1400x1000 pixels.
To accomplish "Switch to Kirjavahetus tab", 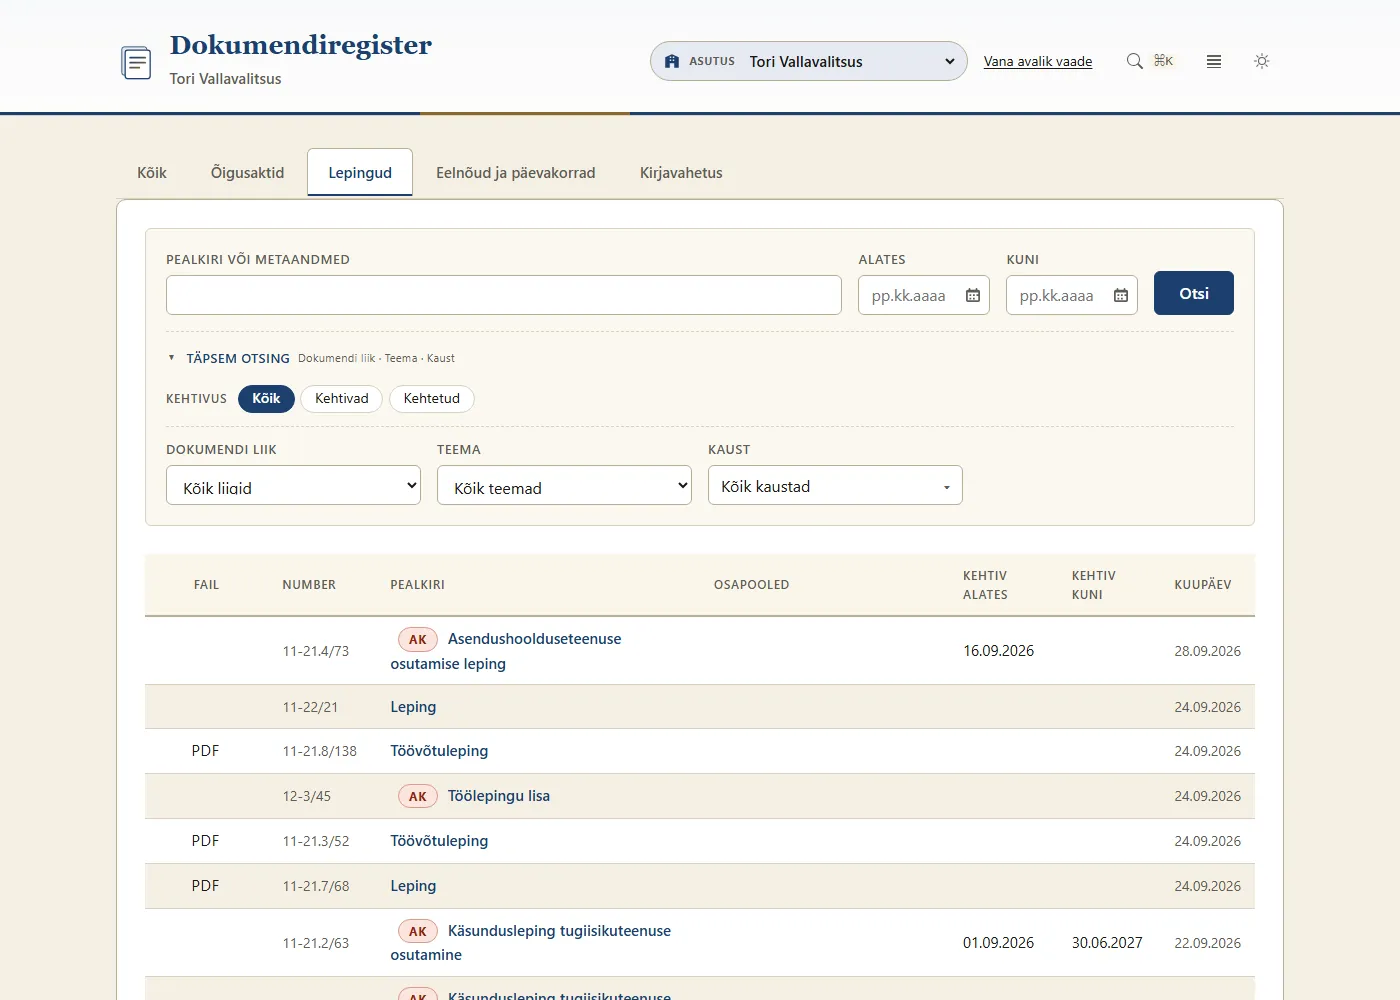I will point(681,172).
